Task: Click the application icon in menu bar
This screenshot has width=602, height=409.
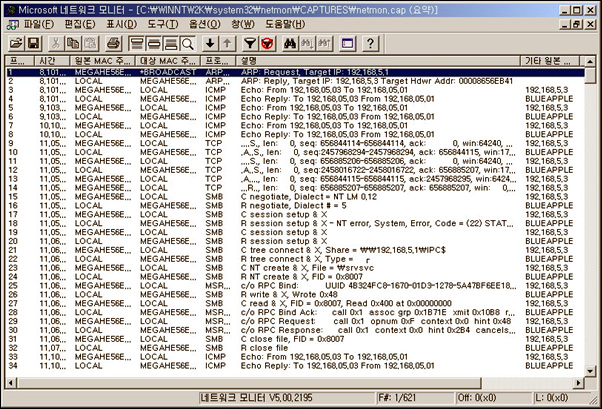Action: pos(12,25)
